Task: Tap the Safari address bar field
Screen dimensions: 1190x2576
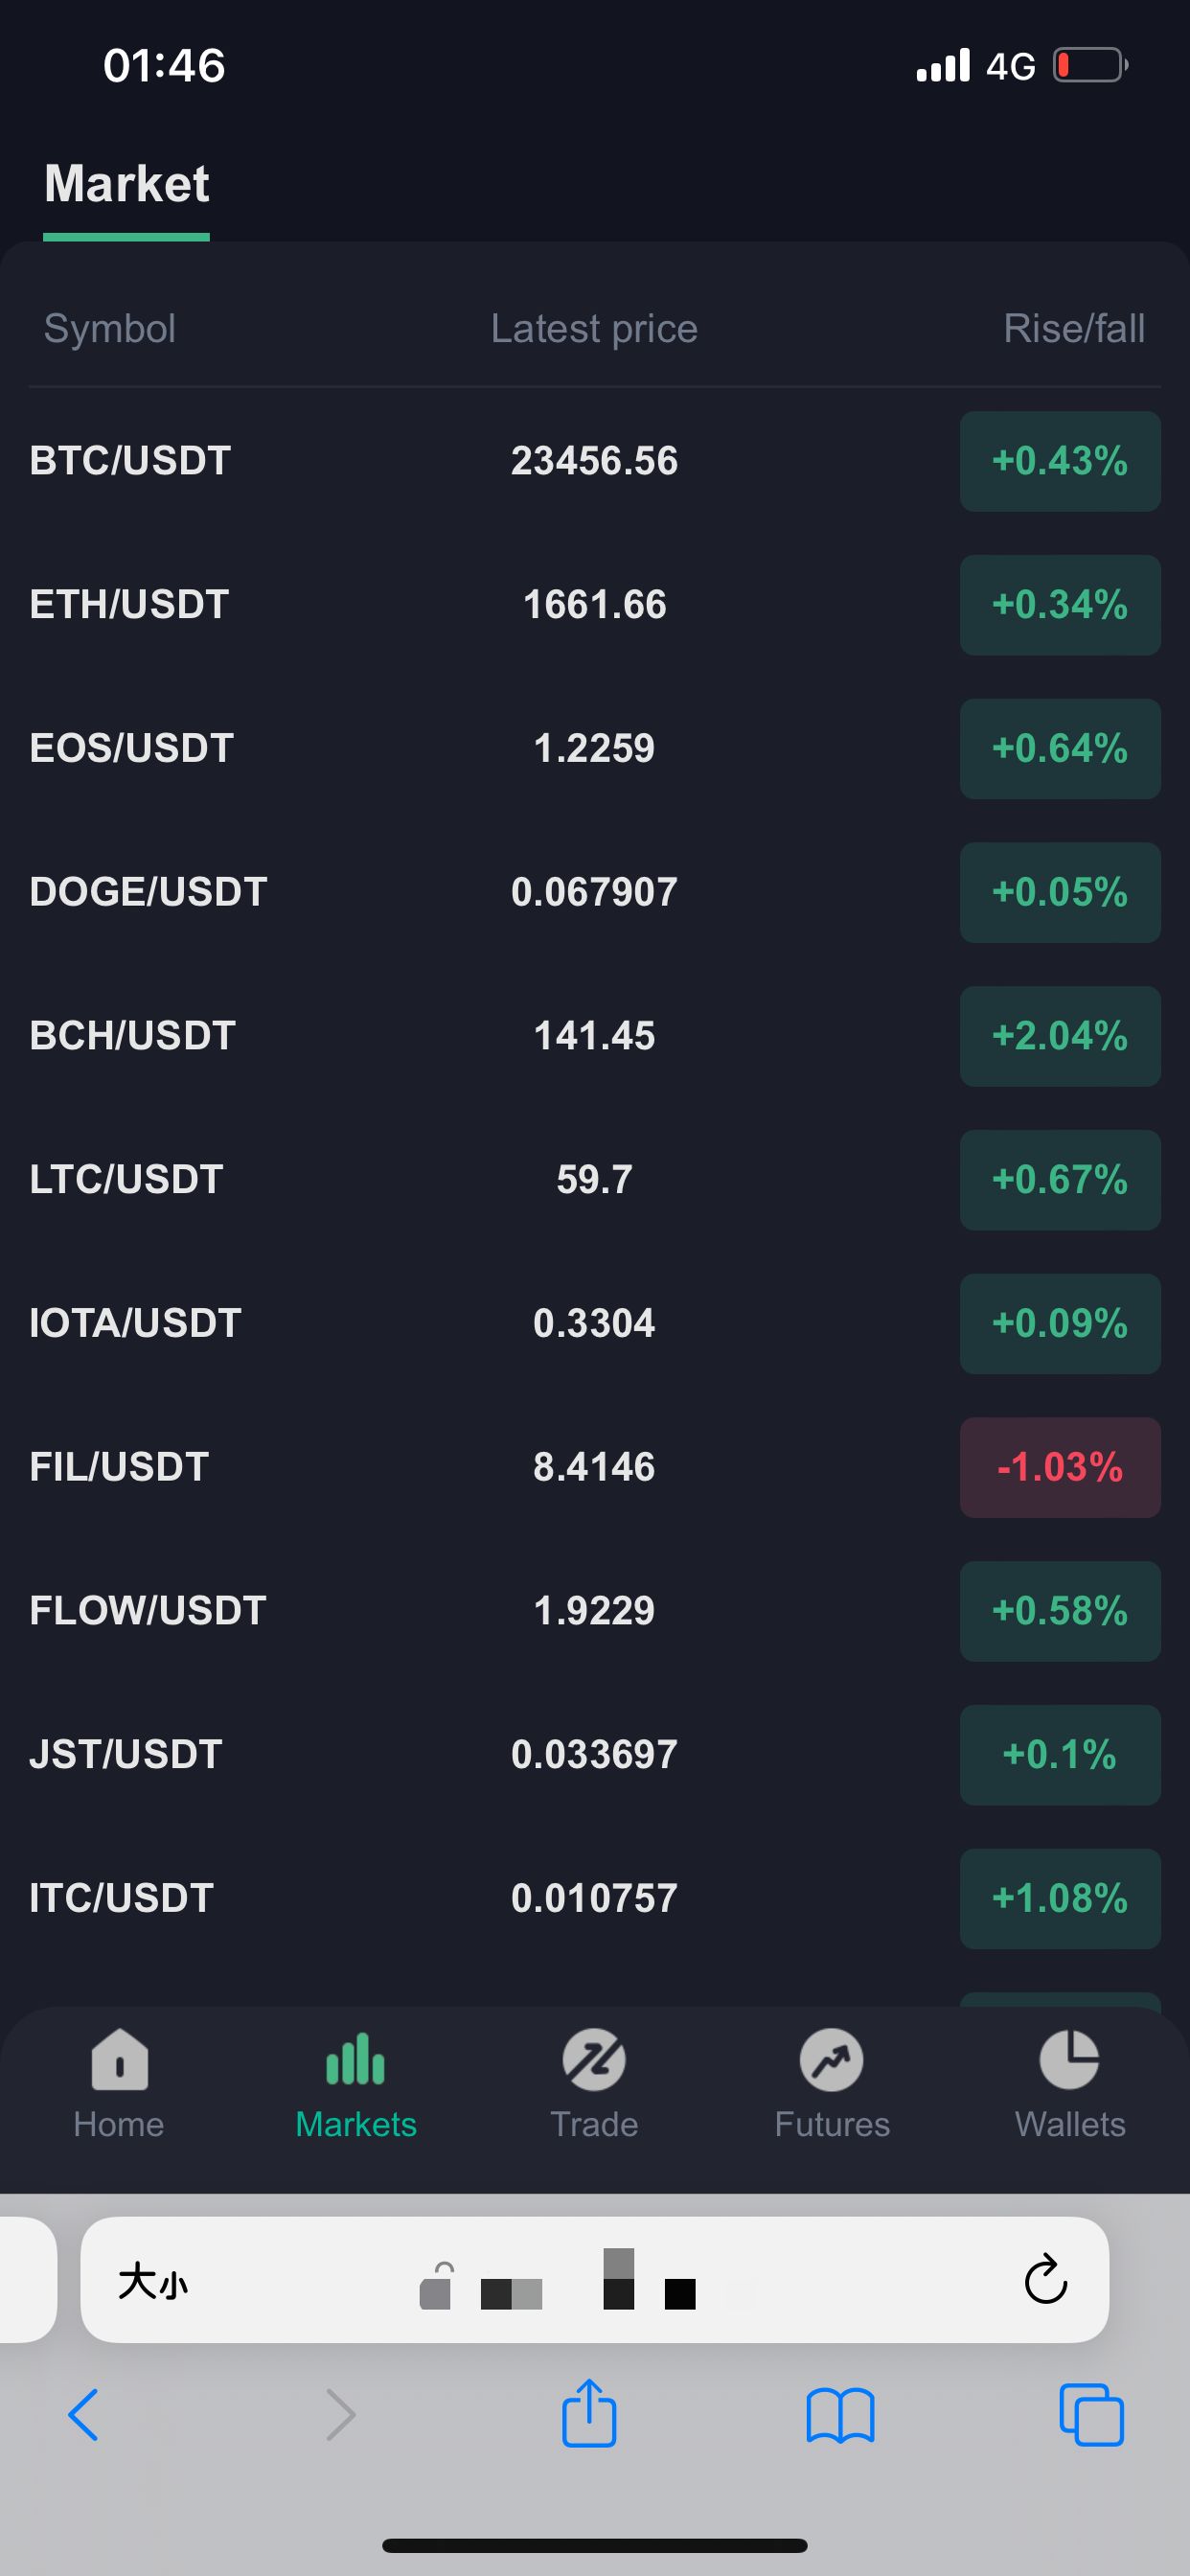Action: tap(594, 2280)
